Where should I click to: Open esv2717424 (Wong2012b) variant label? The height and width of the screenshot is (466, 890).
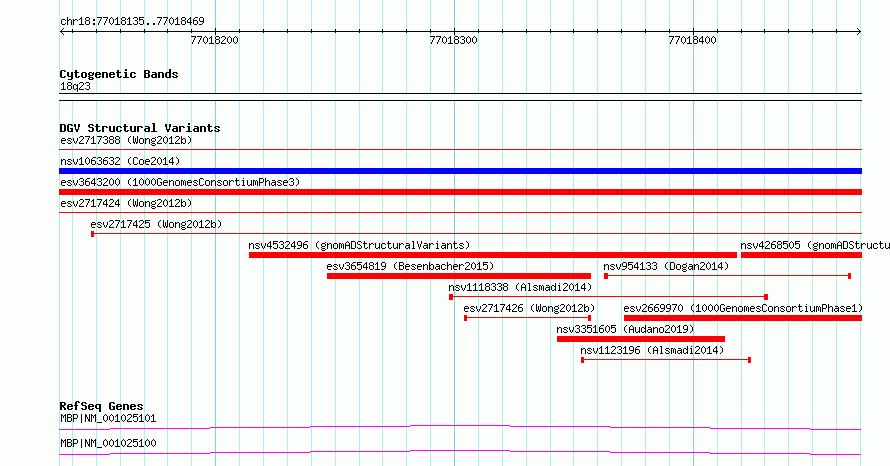point(126,203)
